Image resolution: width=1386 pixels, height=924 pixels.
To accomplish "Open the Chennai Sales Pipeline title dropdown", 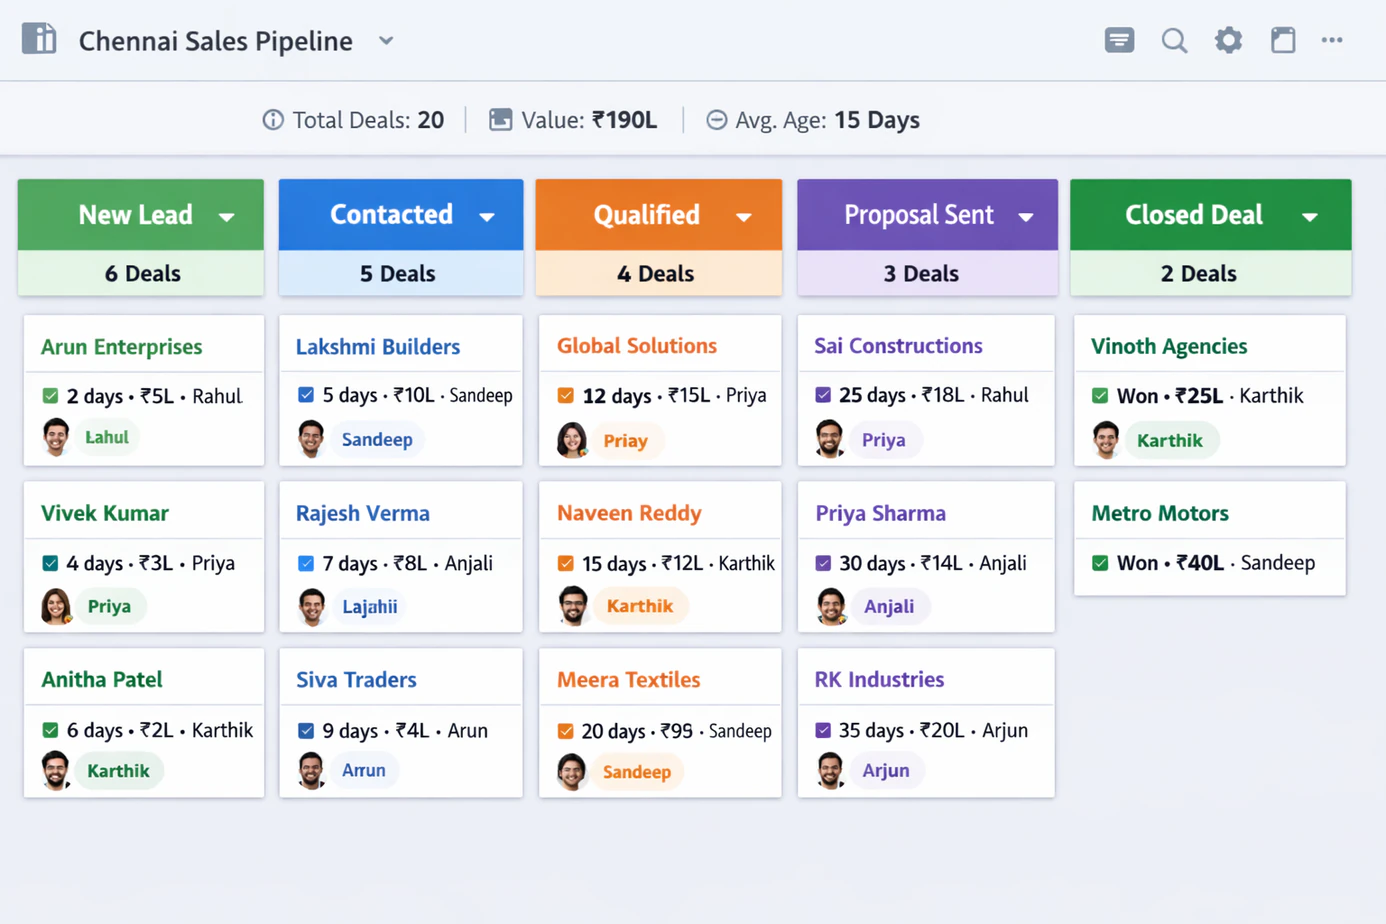I will (x=386, y=41).
